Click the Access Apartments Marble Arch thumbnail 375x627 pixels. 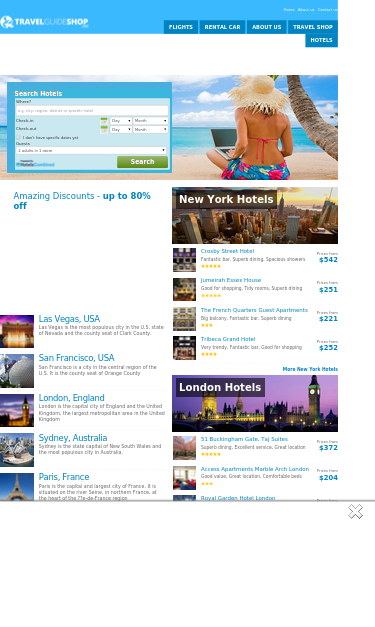pyautogui.click(x=184, y=478)
